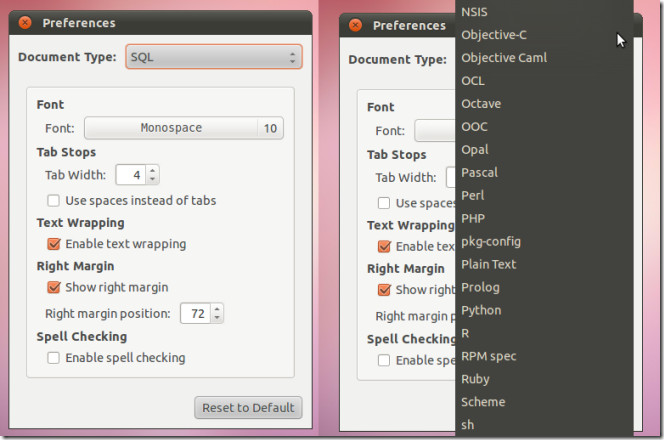
Task: Select Scheme from the list
Action: click(544, 401)
